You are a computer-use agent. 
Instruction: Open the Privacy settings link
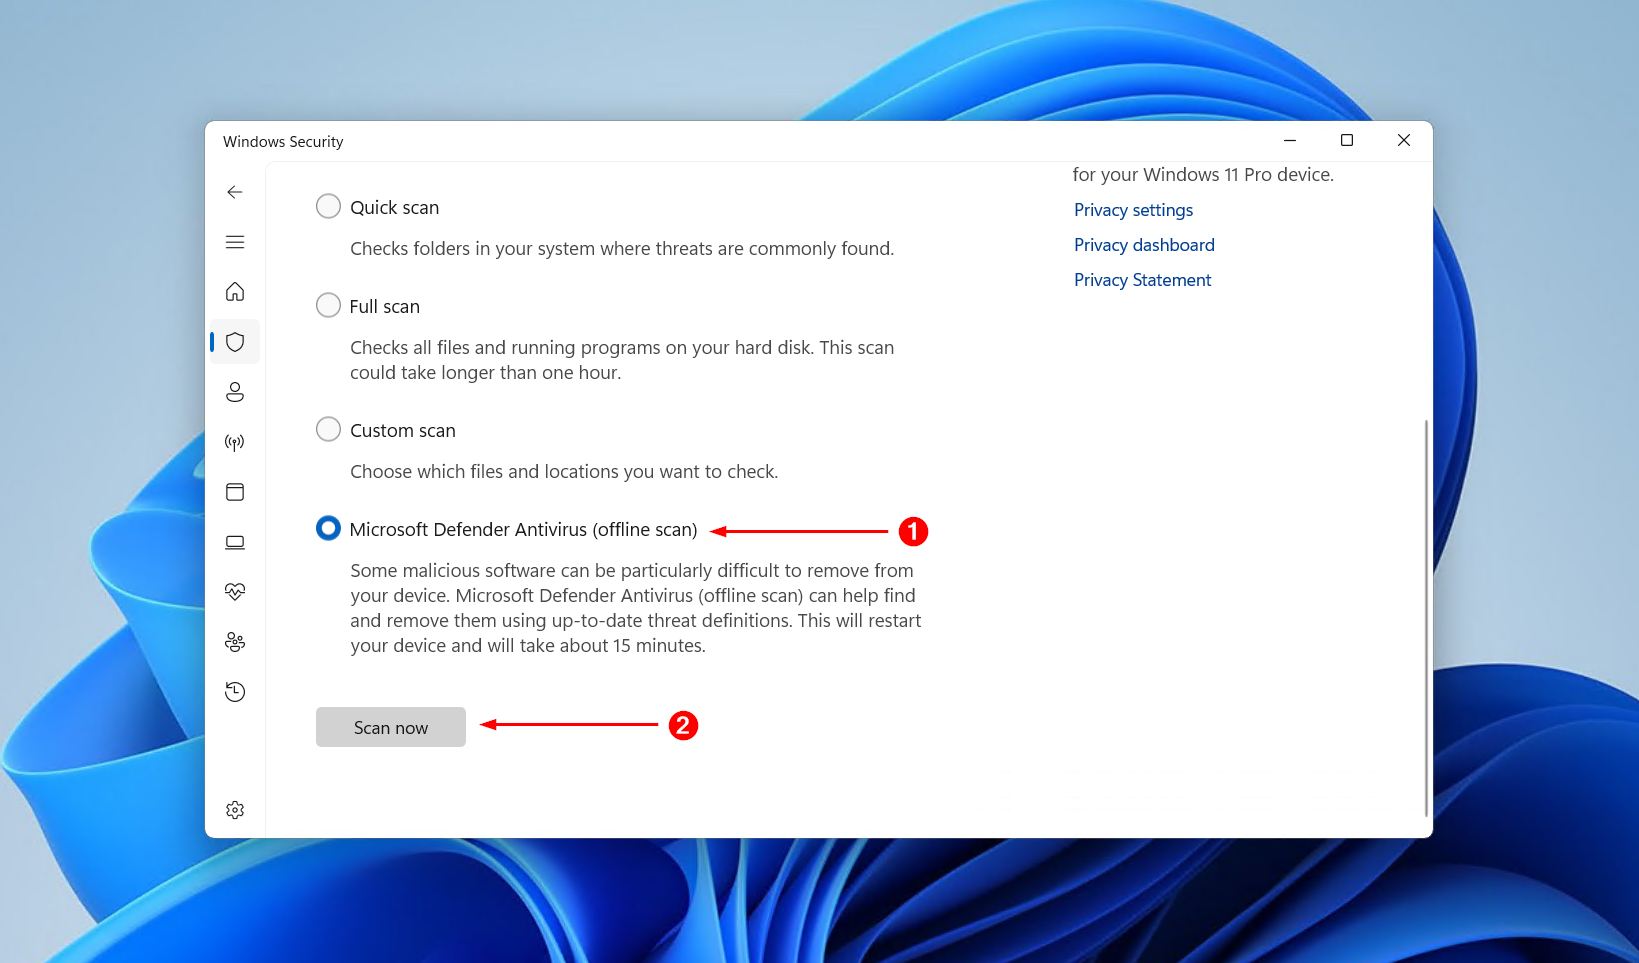coord(1133,210)
